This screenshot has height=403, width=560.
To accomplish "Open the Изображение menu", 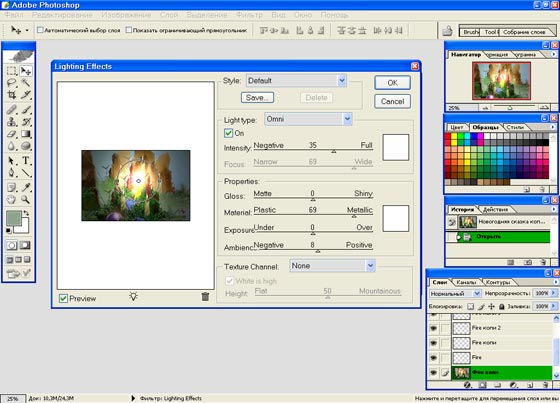I will 126,15.
